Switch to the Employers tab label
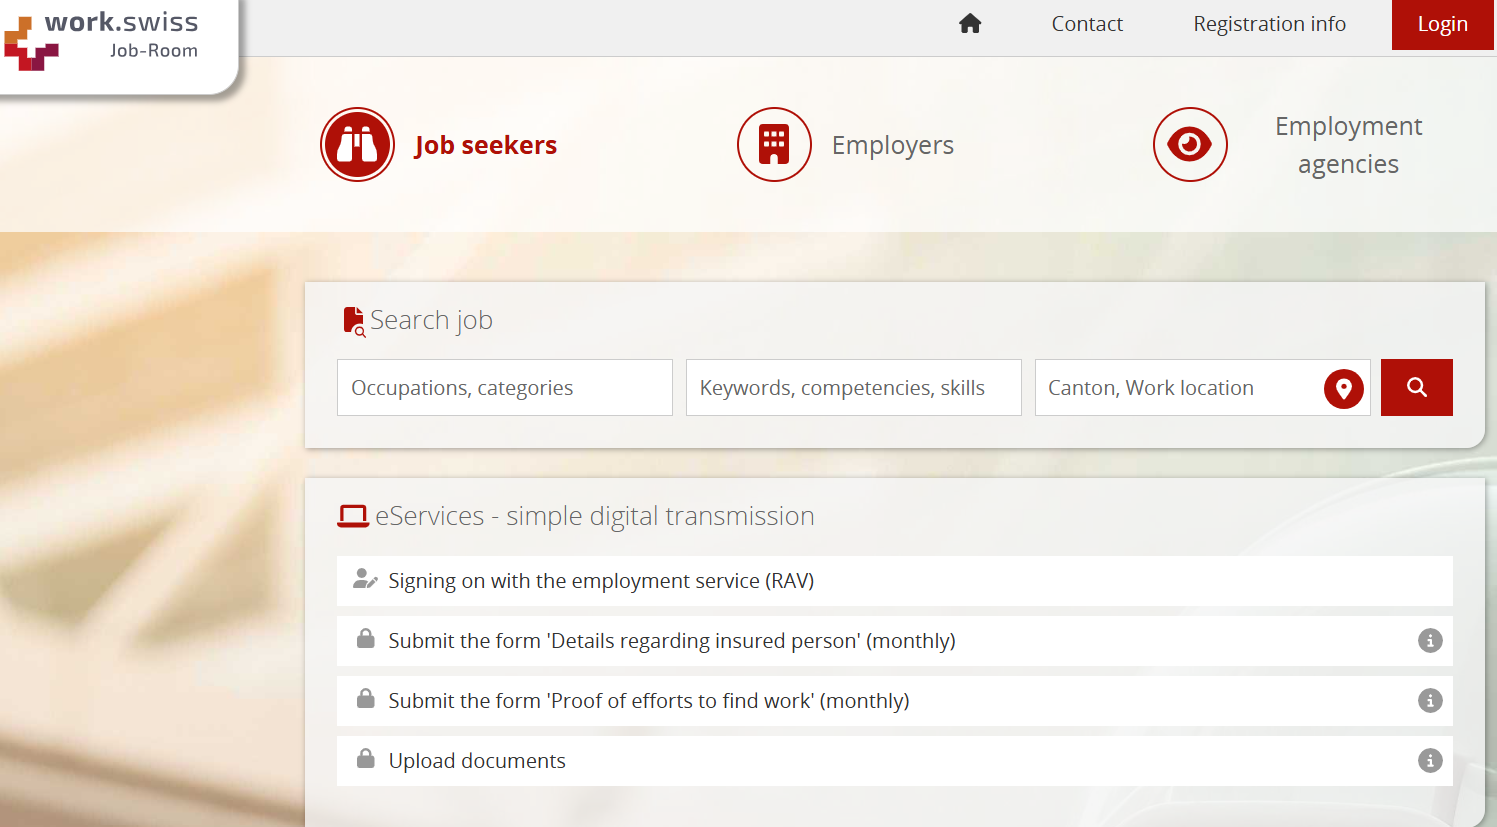Image resolution: width=1497 pixels, height=827 pixels. 892,146
